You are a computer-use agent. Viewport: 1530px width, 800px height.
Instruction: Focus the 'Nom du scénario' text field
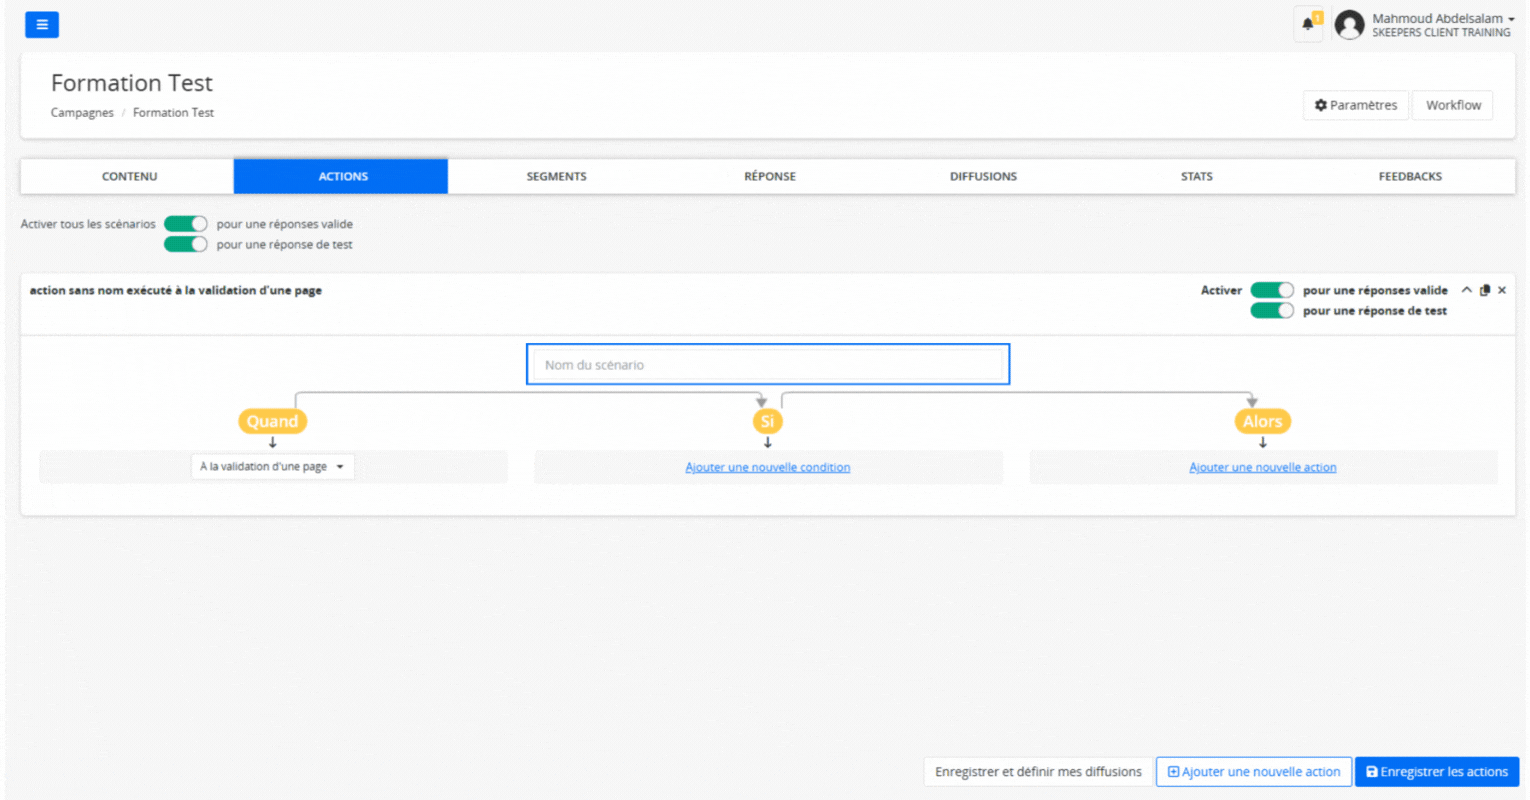(767, 365)
